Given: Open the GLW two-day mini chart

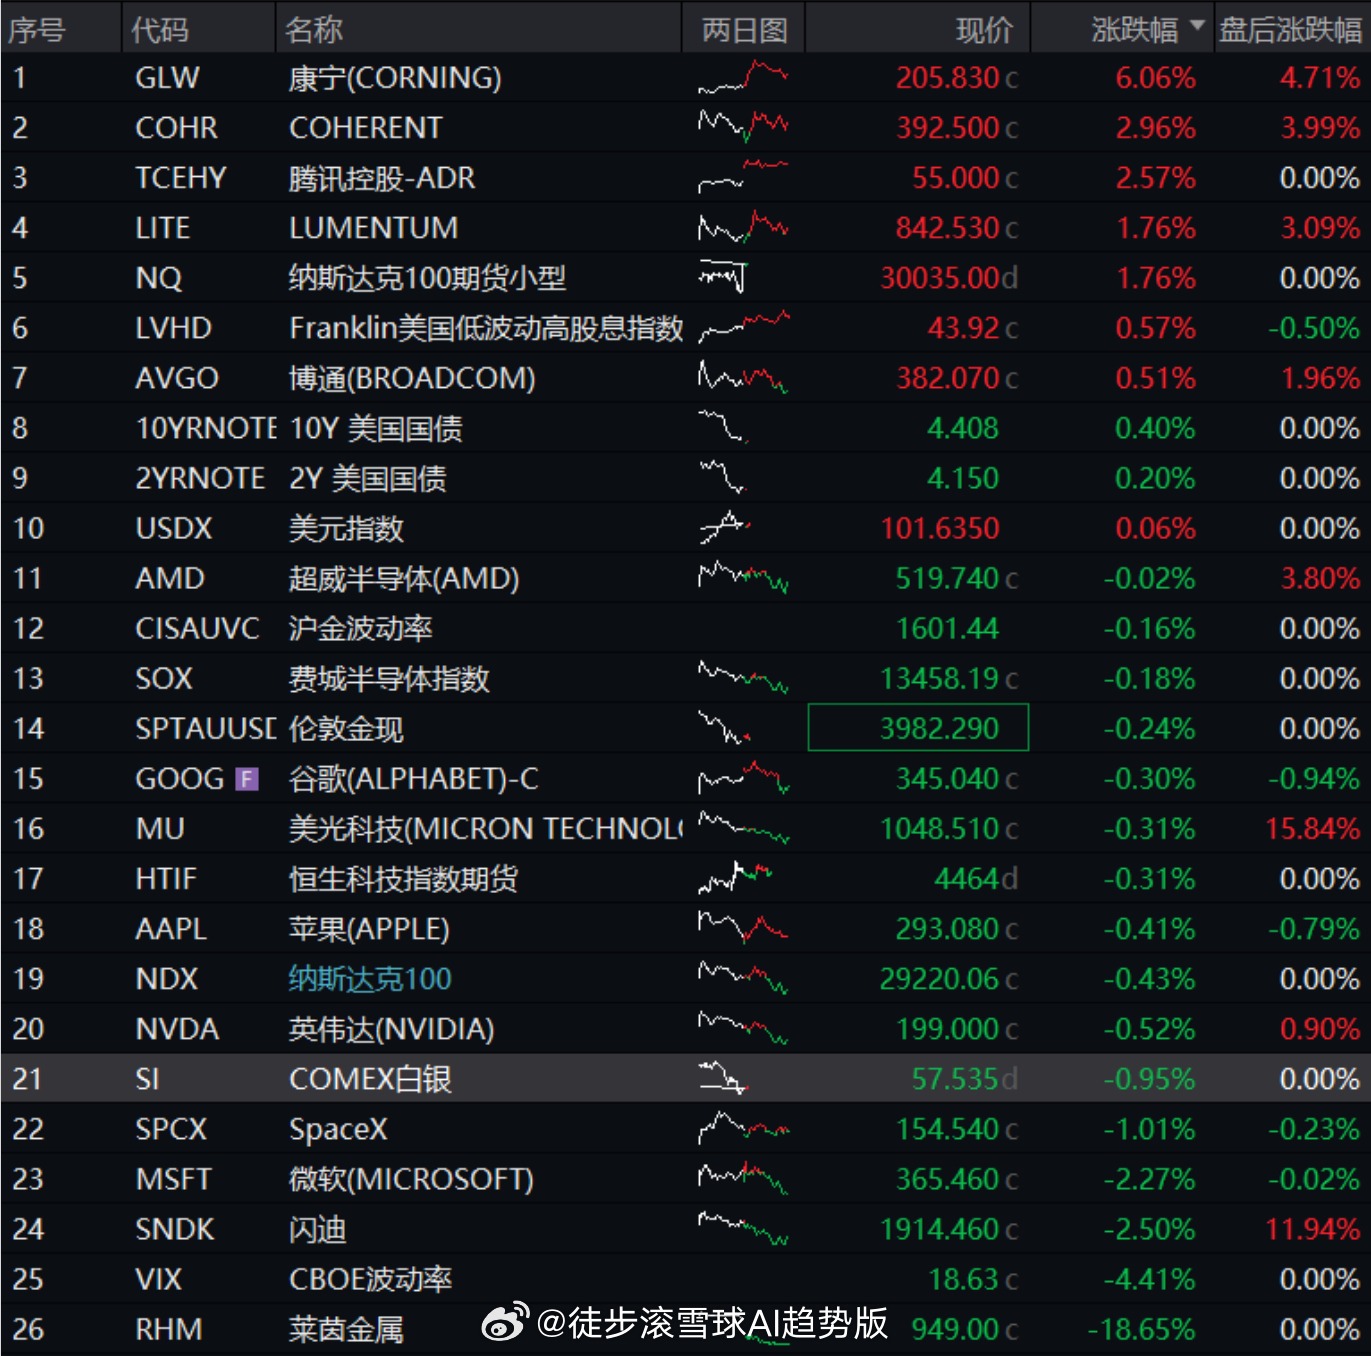Looking at the screenshot, I should pos(743,78).
